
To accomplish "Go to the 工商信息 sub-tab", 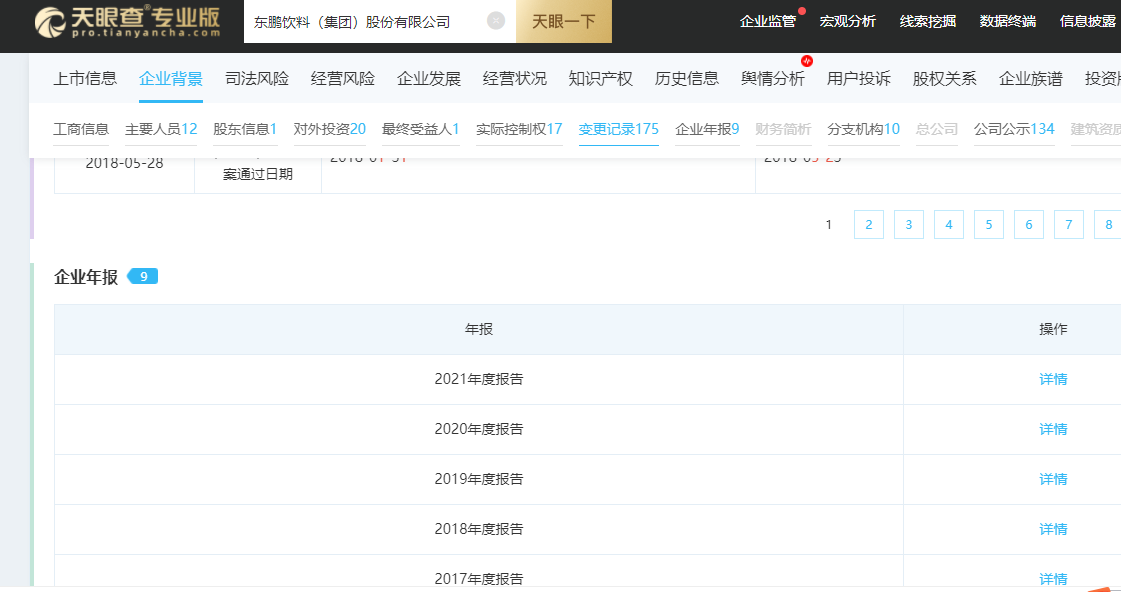I will tap(81, 129).
